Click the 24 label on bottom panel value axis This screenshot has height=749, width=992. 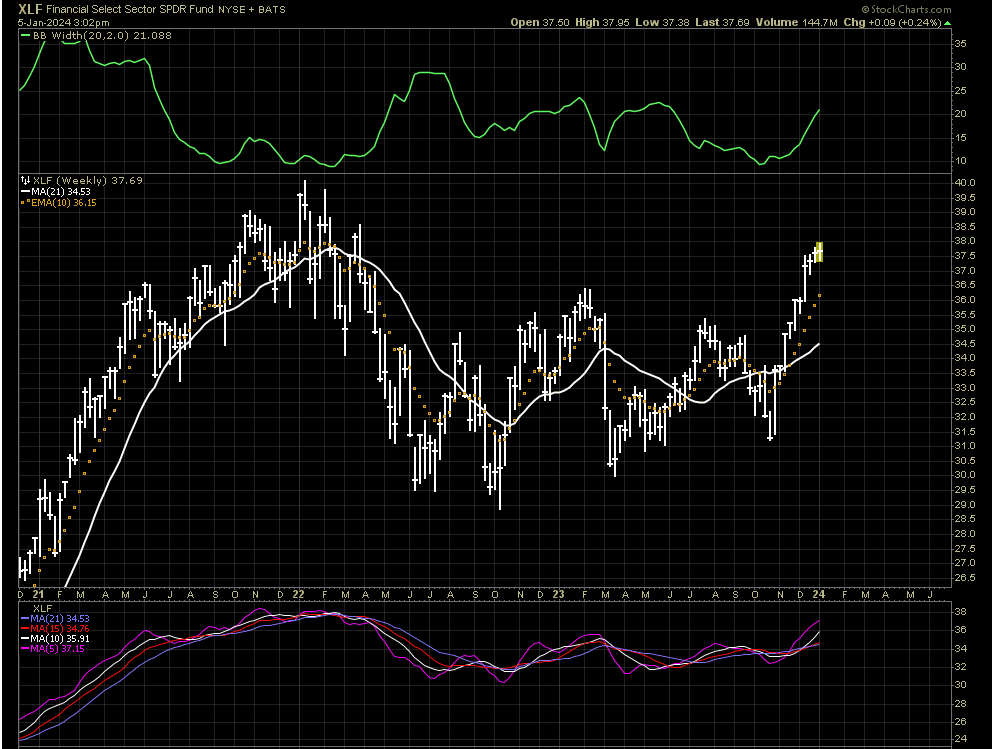[x=960, y=739]
